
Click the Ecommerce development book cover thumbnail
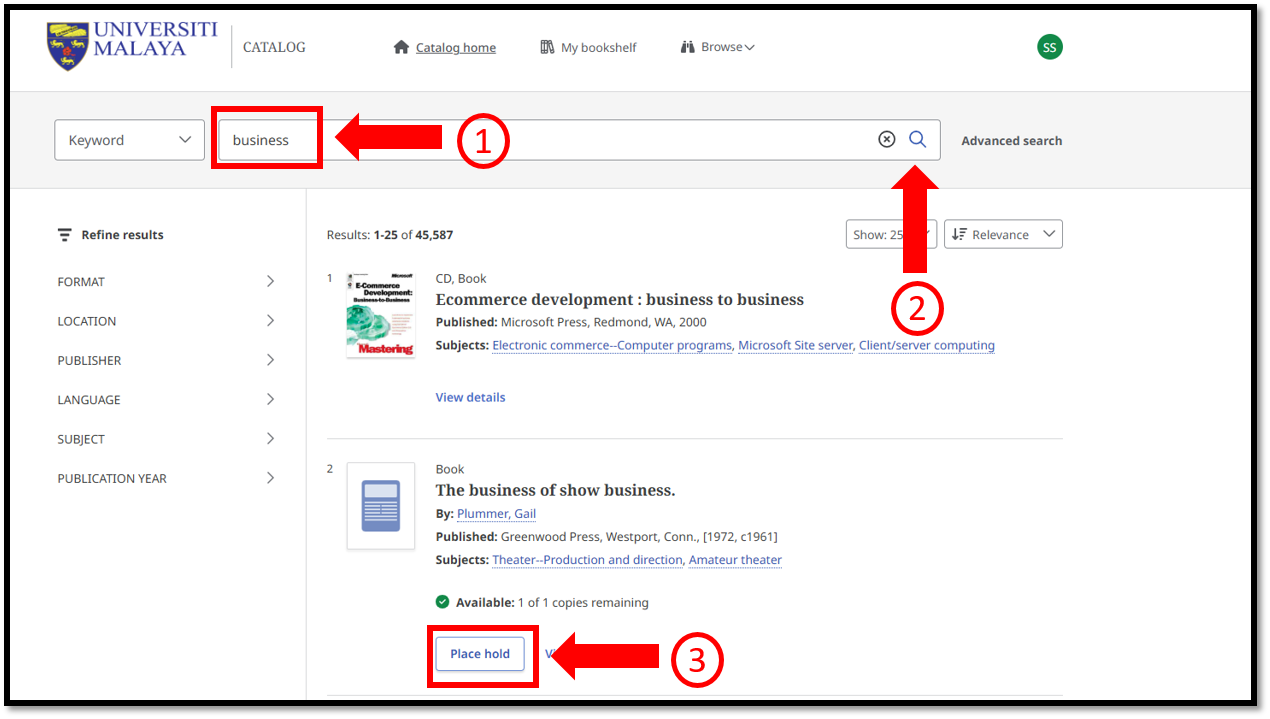coord(380,315)
